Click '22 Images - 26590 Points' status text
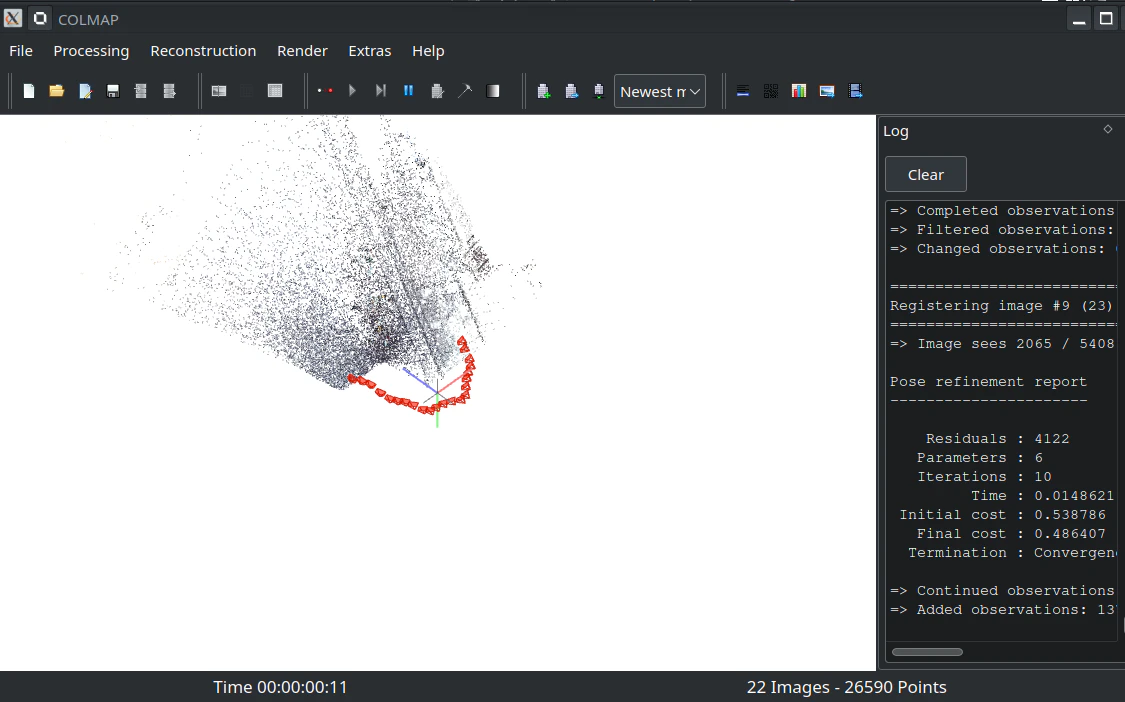This screenshot has width=1125, height=702. click(x=847, y=687)
